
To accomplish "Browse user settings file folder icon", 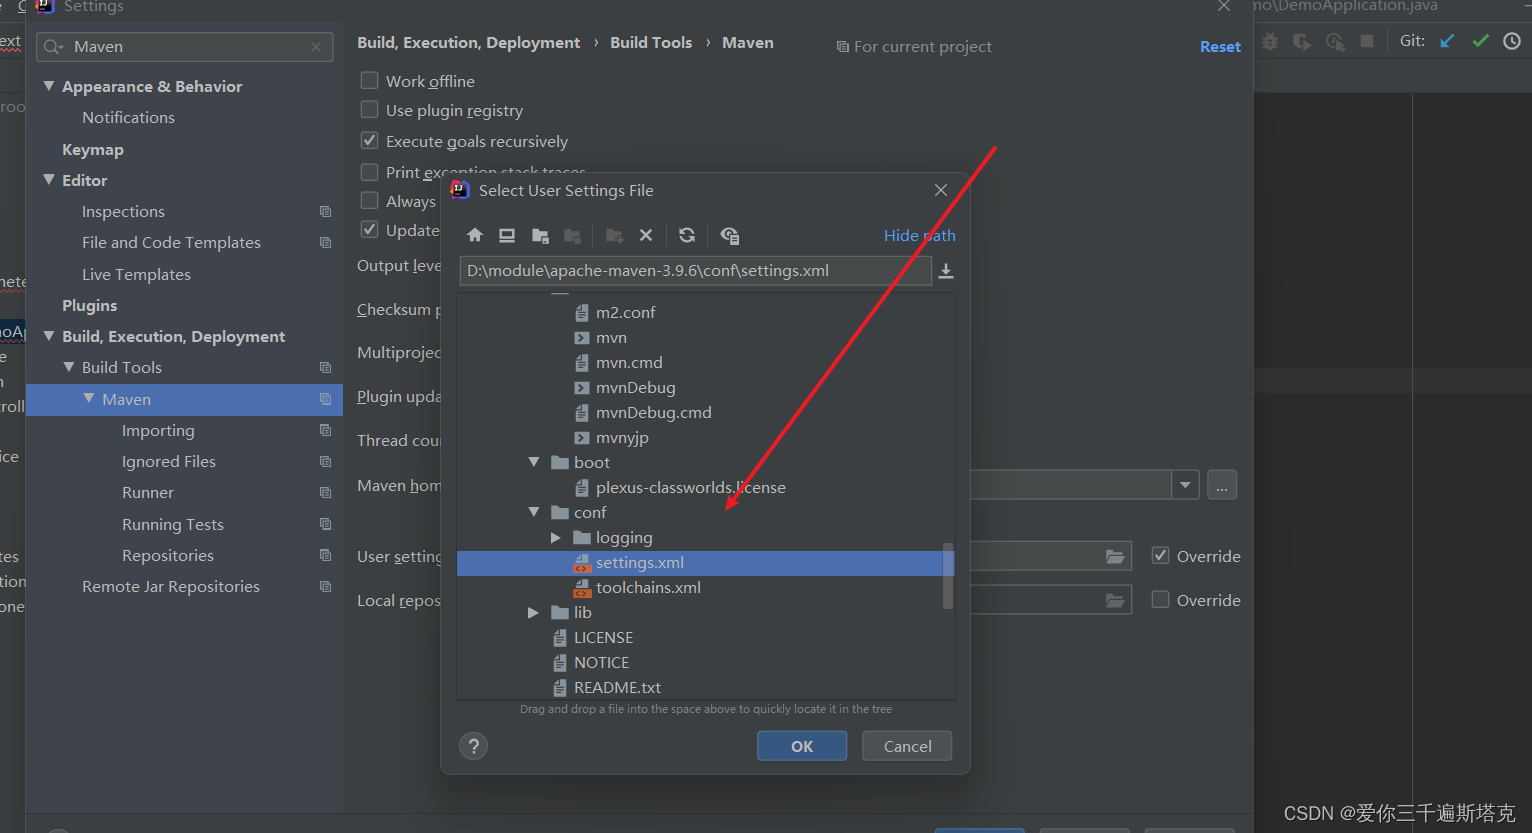I will pos(1115,557).
